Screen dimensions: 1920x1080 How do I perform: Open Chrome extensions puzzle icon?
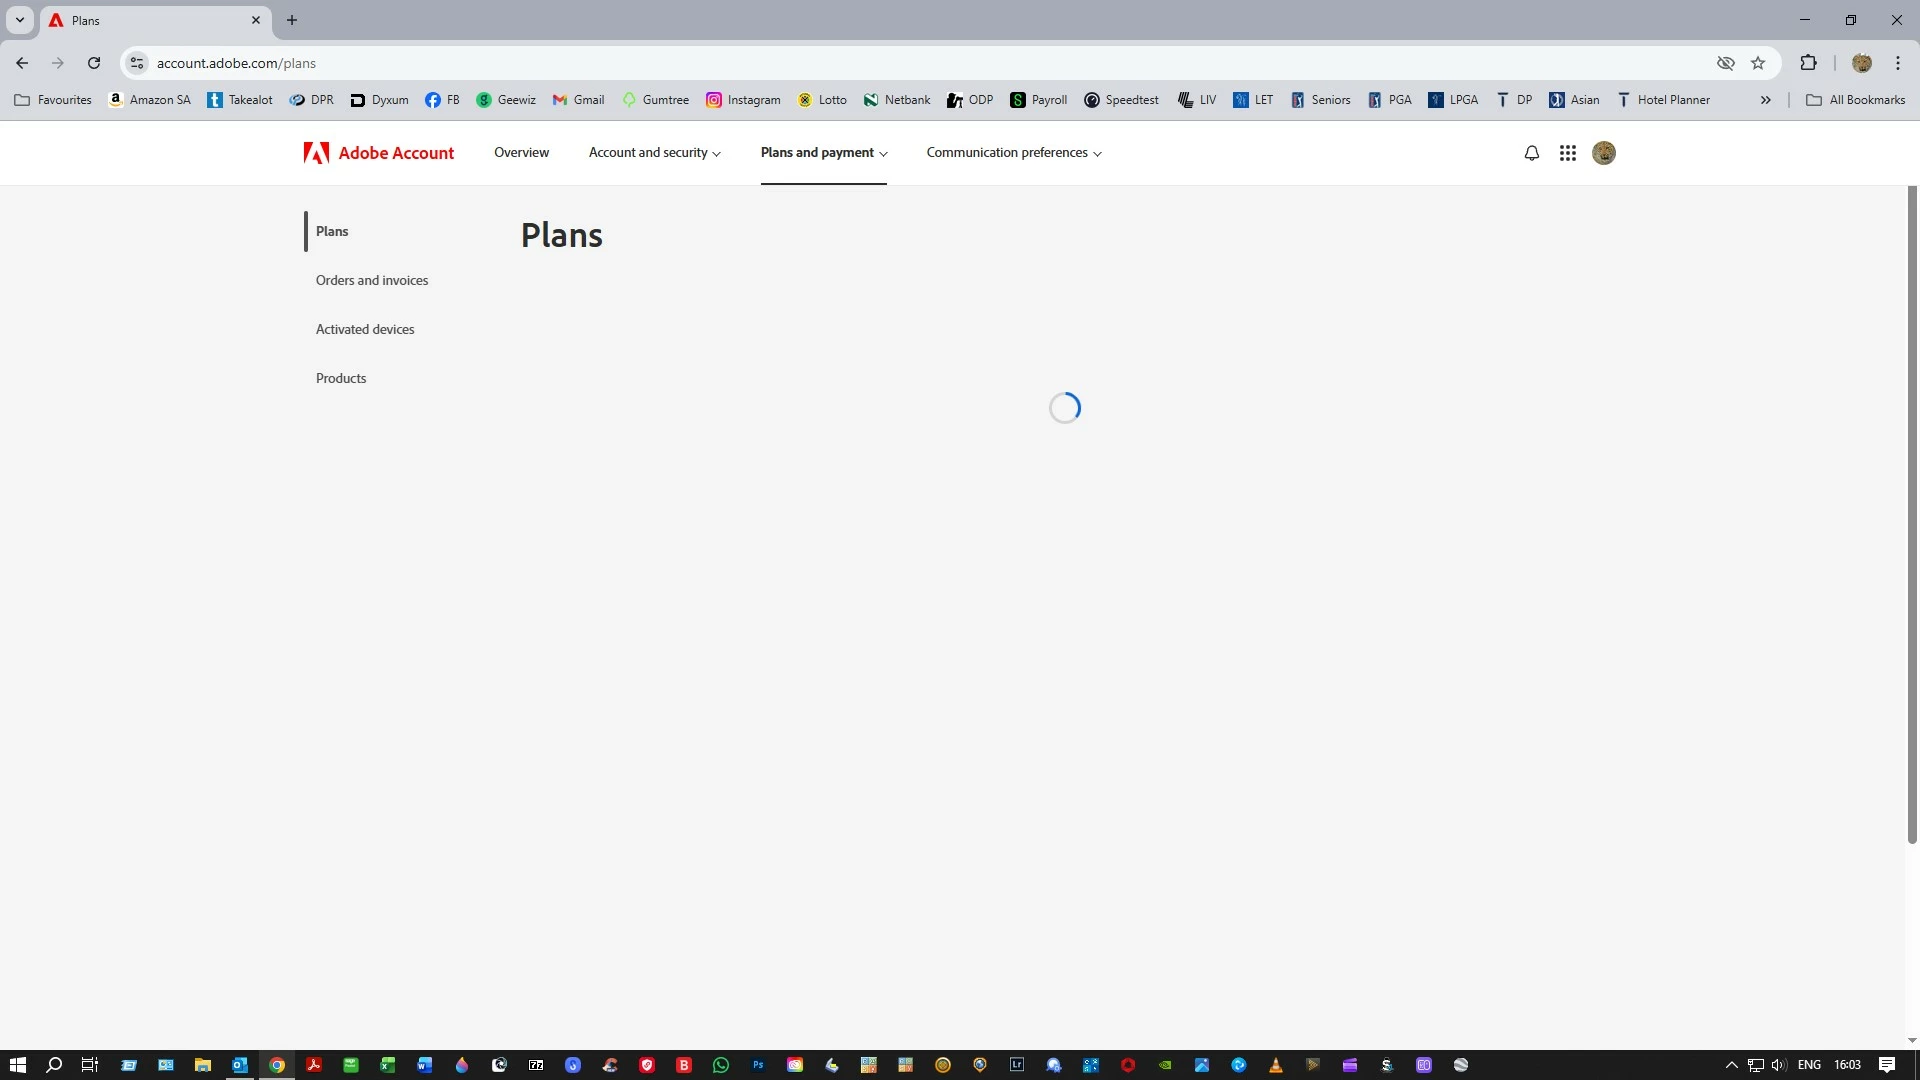pyautogui.click(x=1808, y=63)
